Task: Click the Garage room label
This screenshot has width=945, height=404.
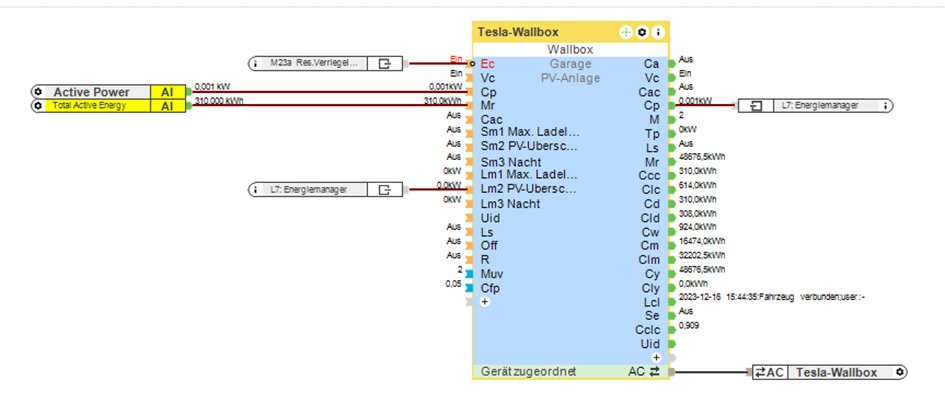Action: [x=570, y=64]
